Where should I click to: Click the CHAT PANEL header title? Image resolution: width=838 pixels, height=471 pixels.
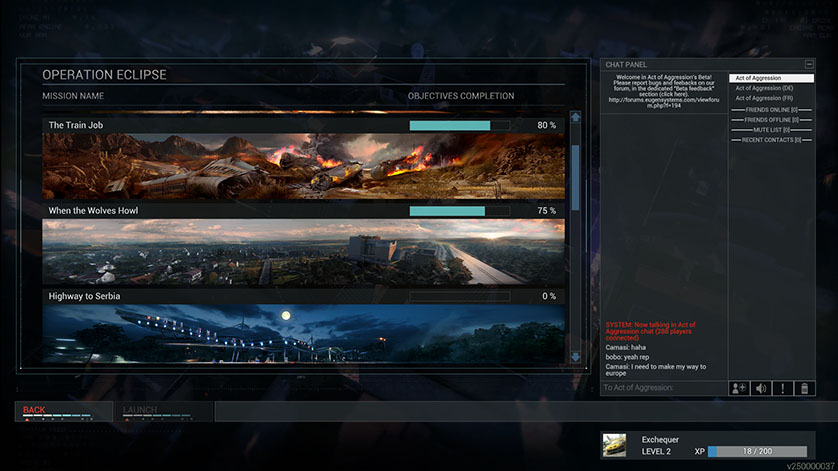pyautogui.click(x=626, y=64)
